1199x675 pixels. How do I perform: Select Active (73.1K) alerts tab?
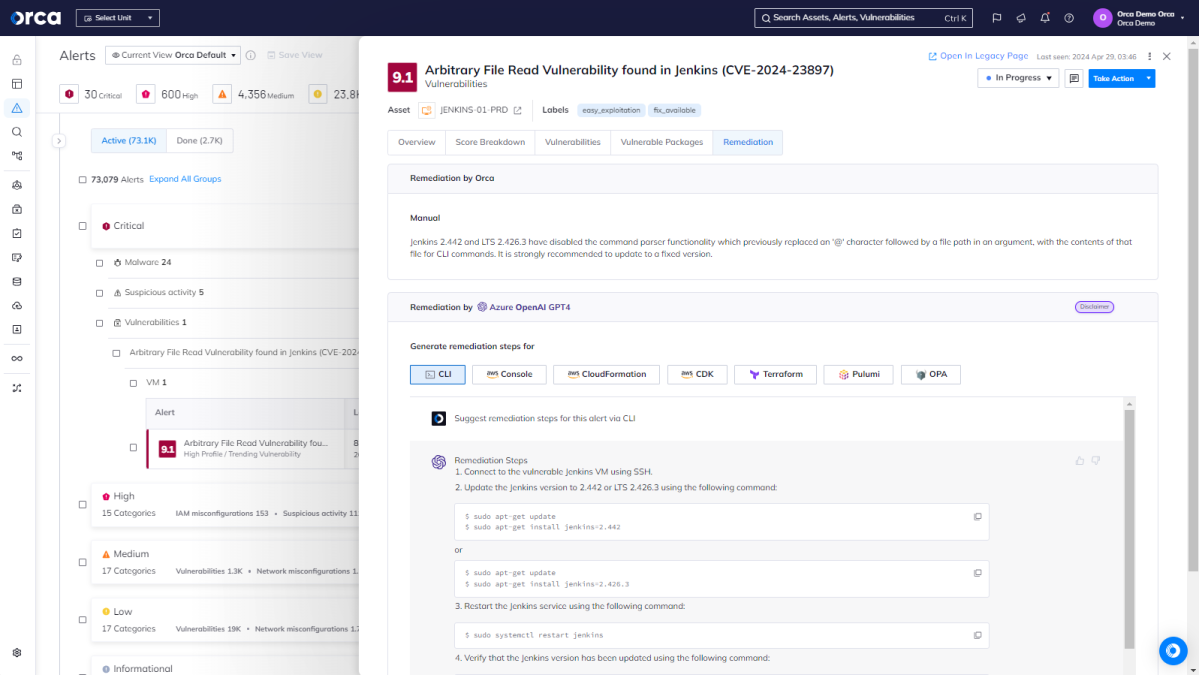pyautogui.click(x=128, y=141)
